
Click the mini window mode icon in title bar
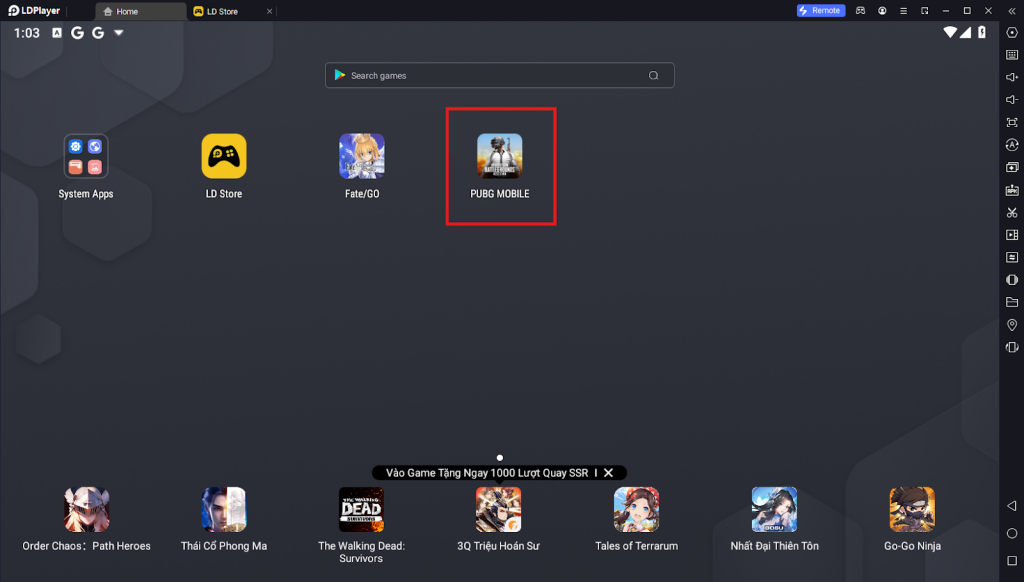925,10
